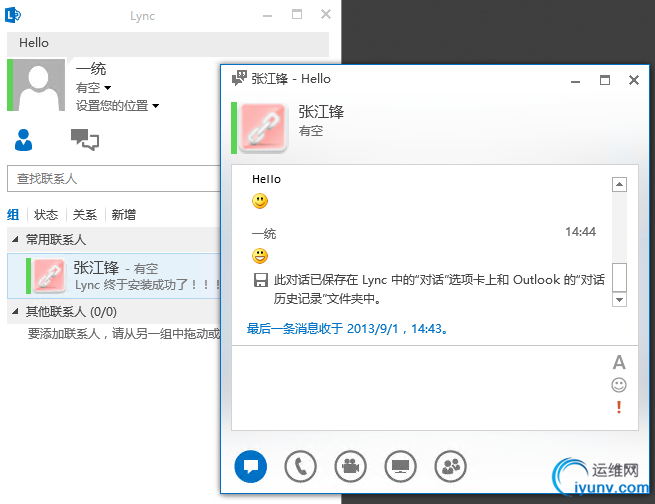The width and height of the screenshot is (655, 504).
Task: Close the 张江锋 conversation window
Action: [x=634, y=80]
